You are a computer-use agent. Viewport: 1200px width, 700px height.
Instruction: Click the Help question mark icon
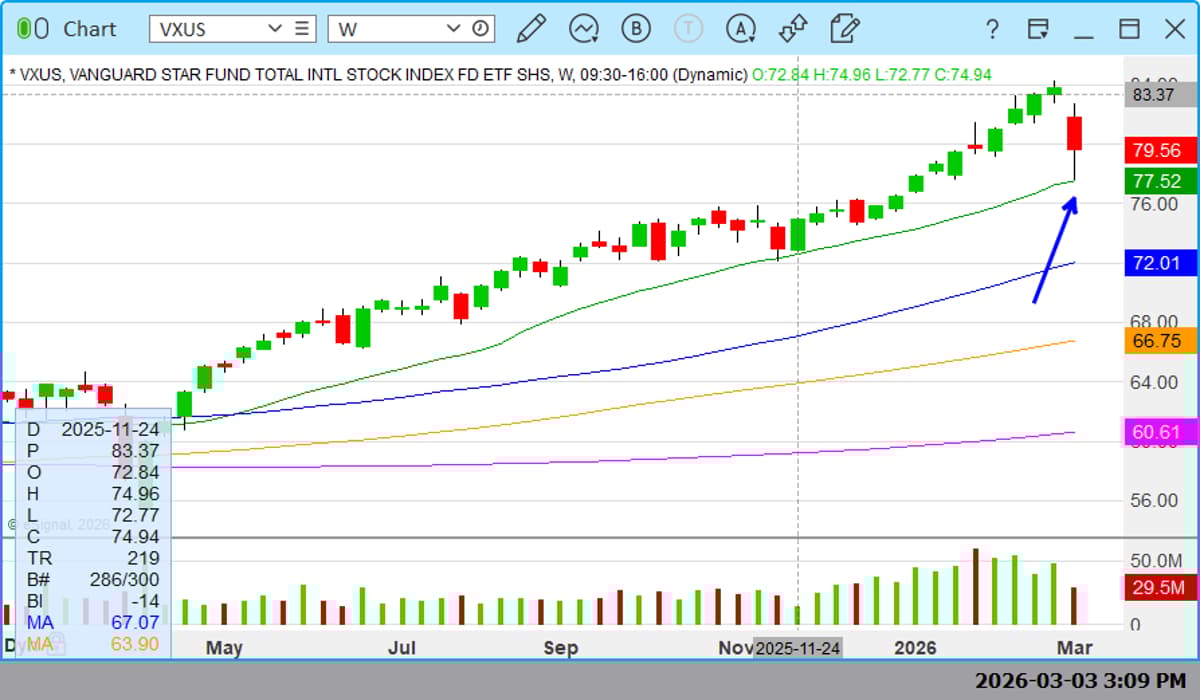pyautogui.click(x=991, y=29)
